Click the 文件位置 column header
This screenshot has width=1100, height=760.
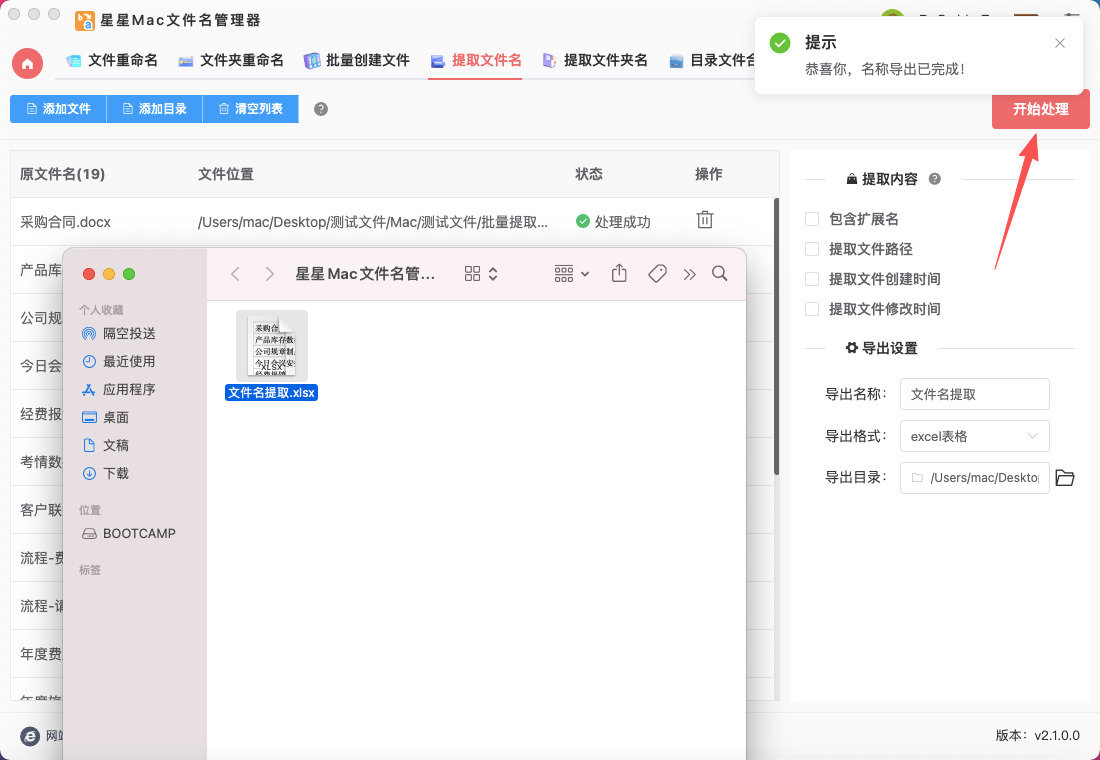(226, 174)
